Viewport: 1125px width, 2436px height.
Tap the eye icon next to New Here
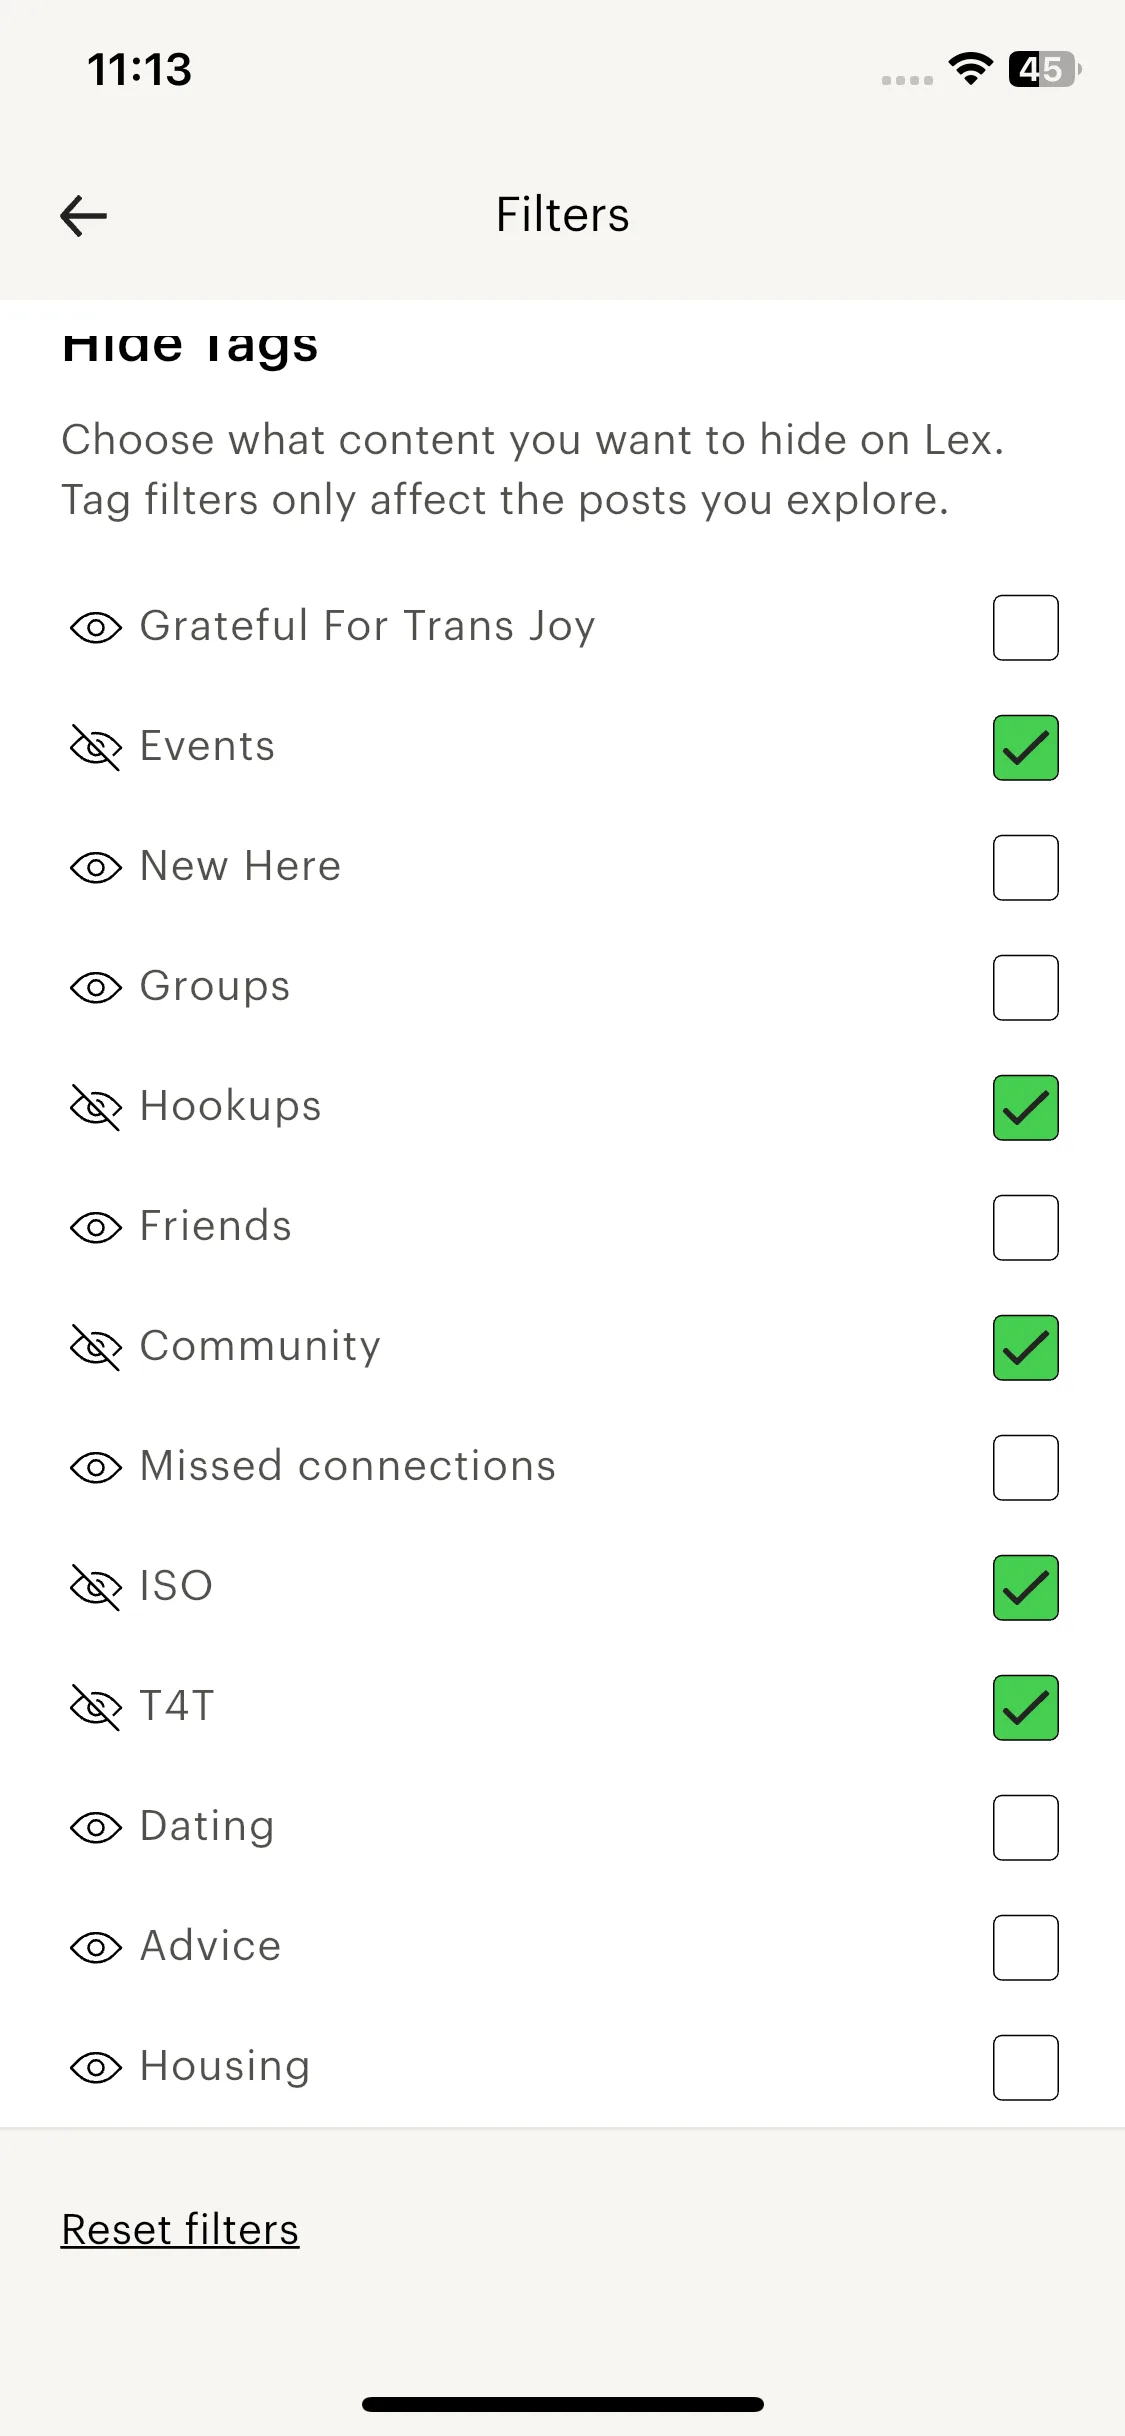96,868
